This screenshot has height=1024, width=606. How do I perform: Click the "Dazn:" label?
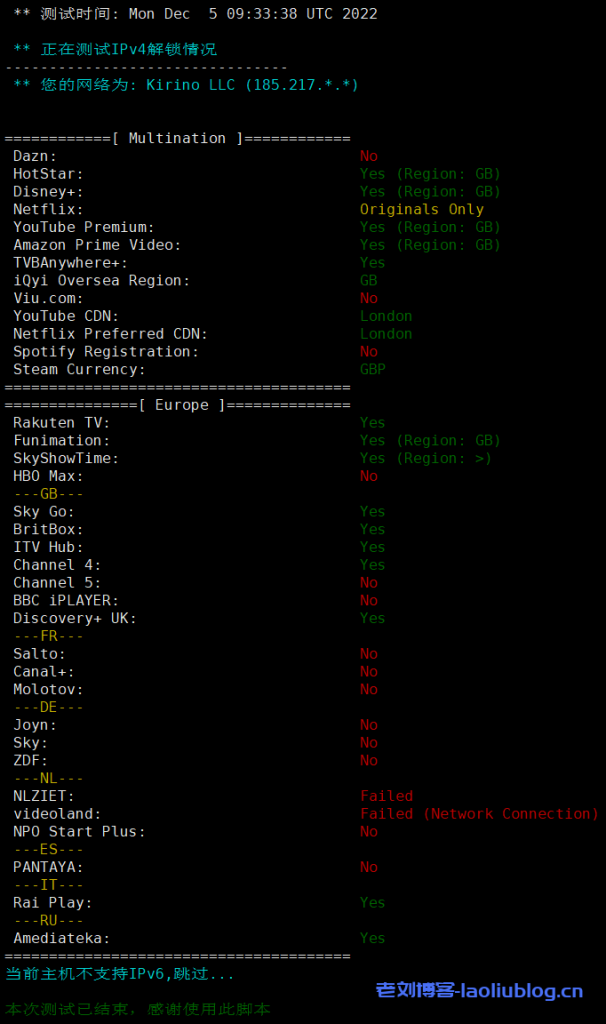pos(35,156)
